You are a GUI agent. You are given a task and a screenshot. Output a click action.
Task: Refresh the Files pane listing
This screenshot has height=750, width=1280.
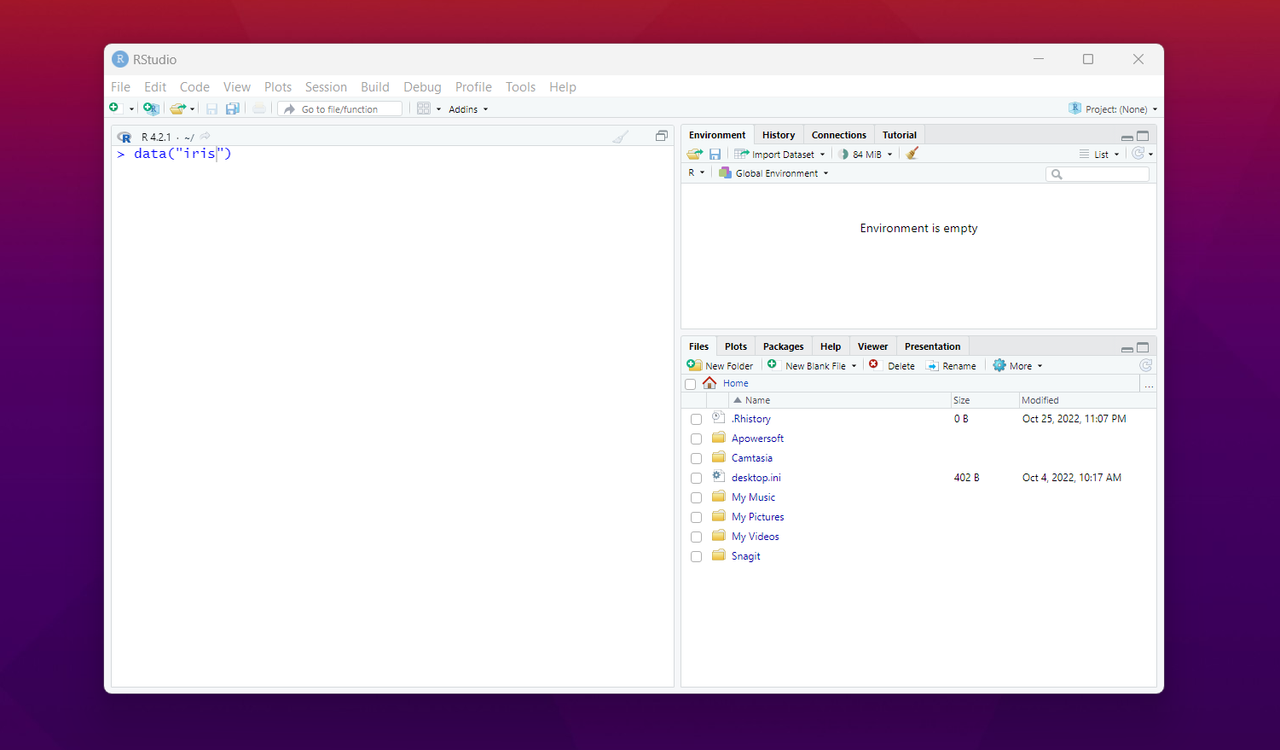point(1146,365)
